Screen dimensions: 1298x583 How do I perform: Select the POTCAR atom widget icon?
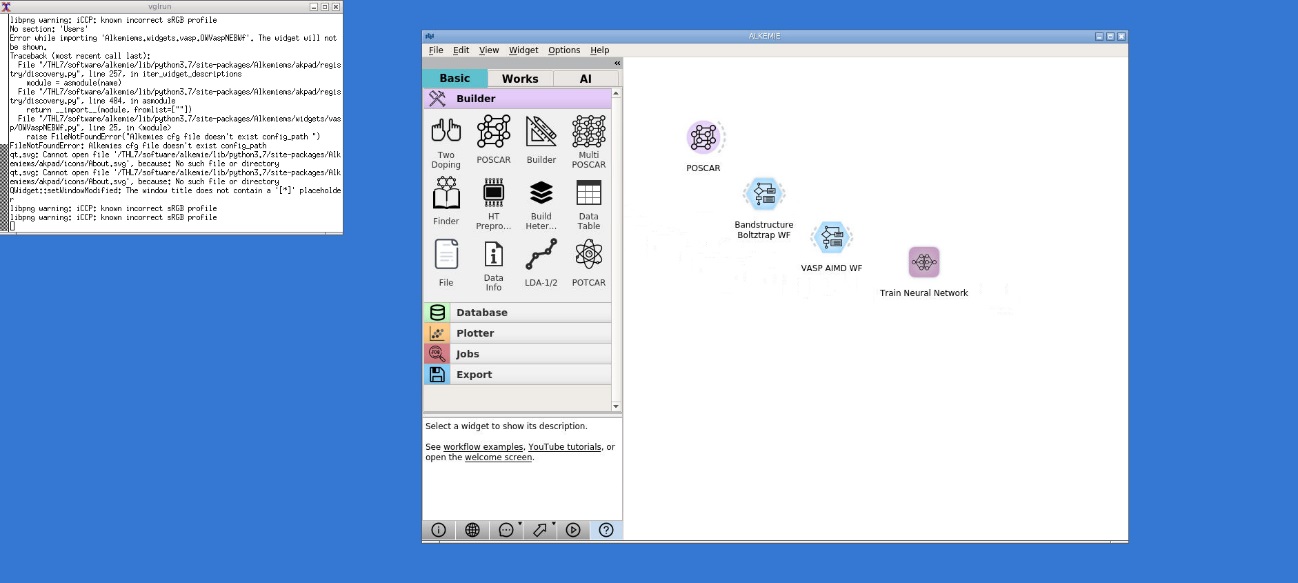coord(589,255)
